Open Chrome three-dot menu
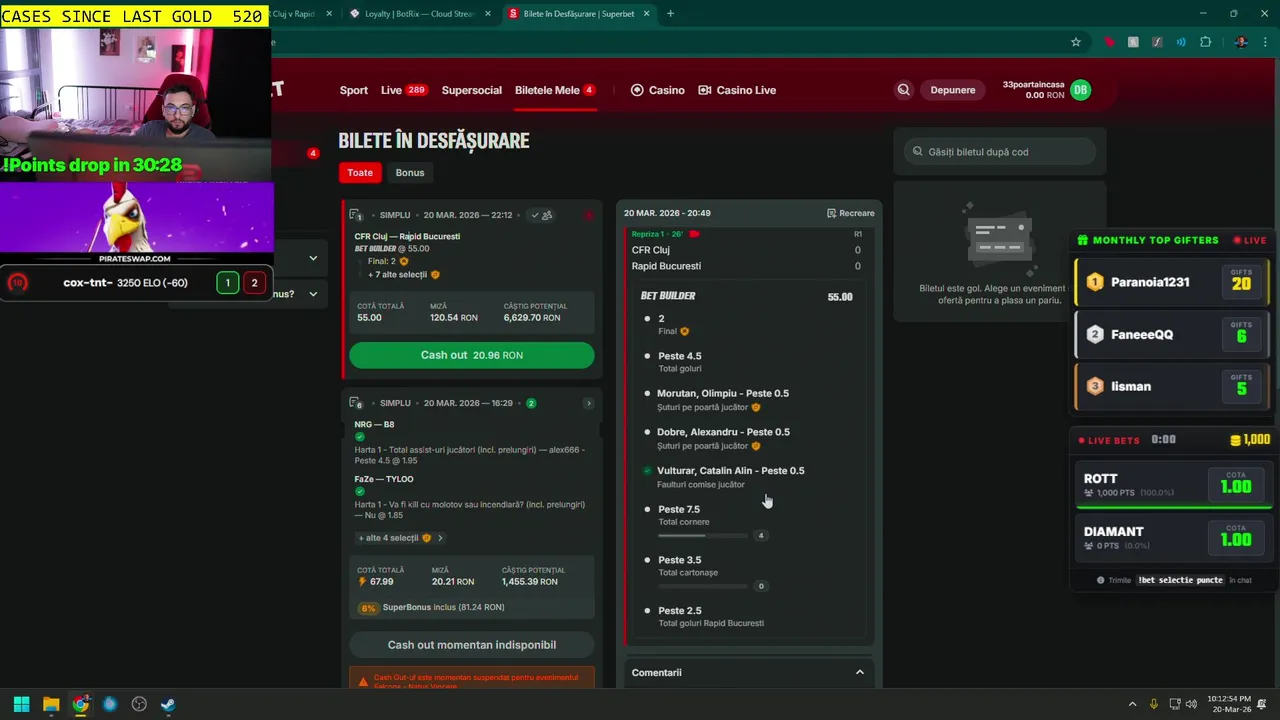This screenshot has width=1280, height=720. coord(1263,42)
